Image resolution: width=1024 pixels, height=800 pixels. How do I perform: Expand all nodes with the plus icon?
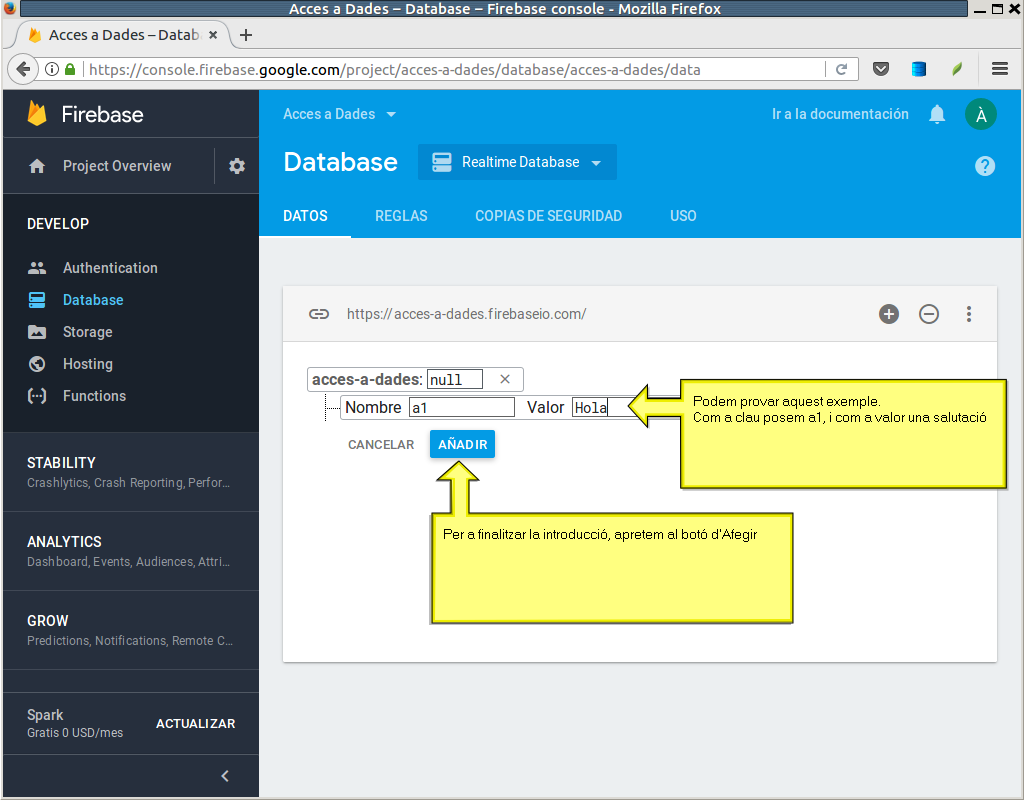tap(889, 314)
